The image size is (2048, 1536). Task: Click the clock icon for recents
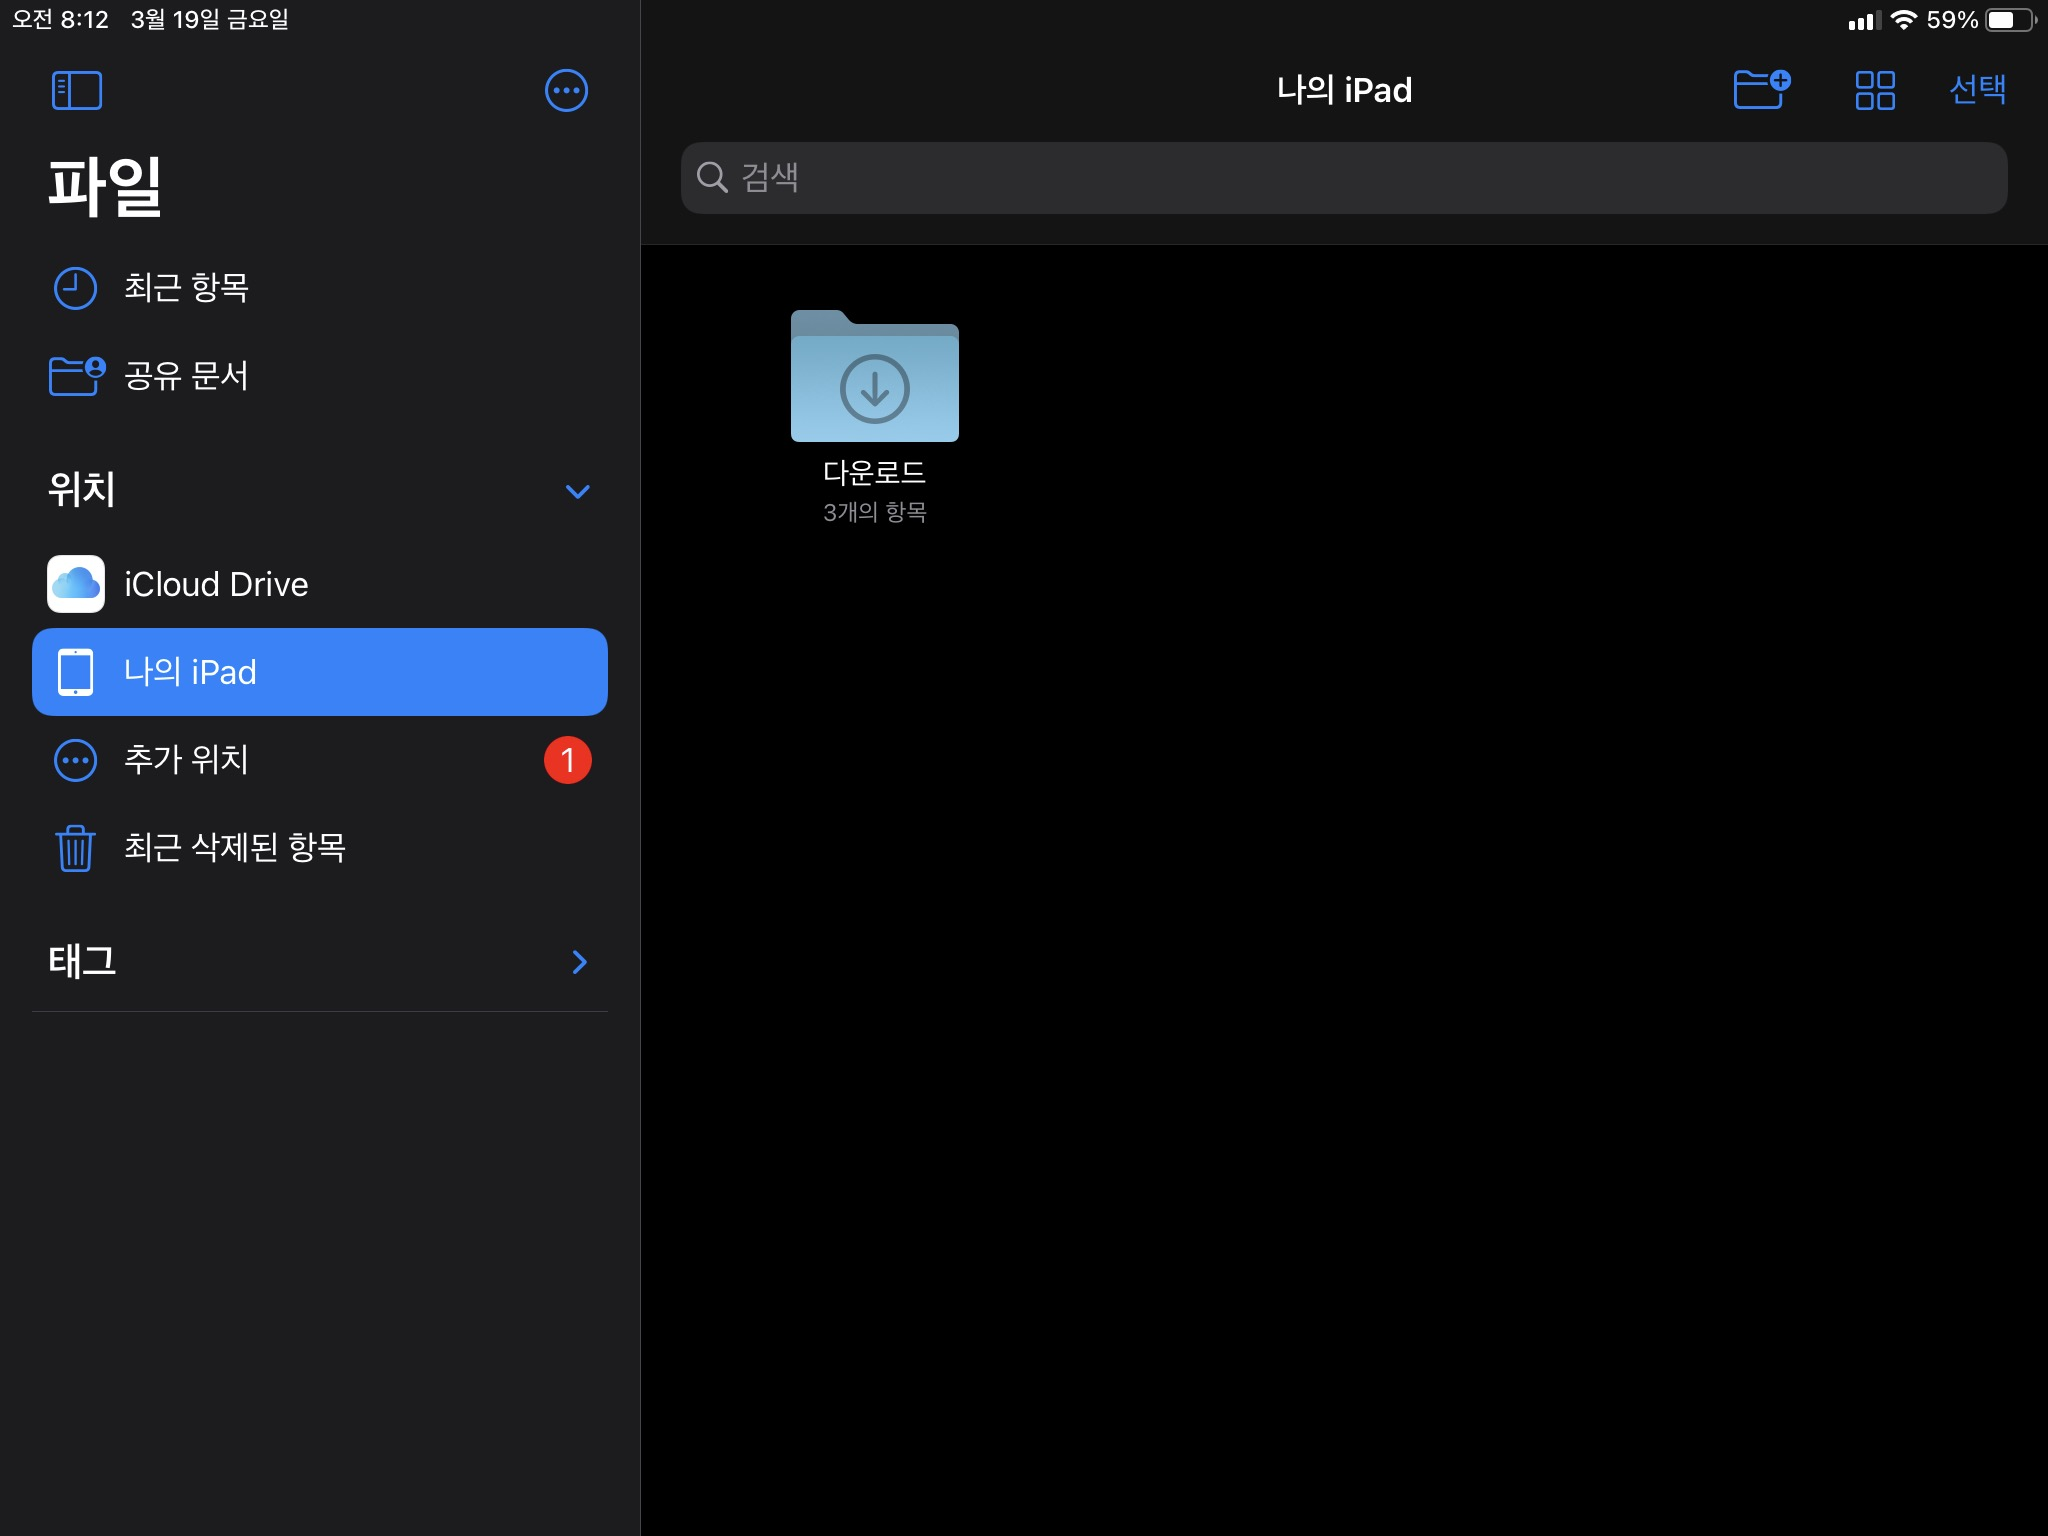click(75, 288)
